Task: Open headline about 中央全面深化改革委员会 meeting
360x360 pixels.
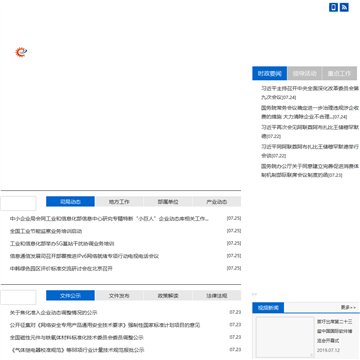Action: point(310,93)
